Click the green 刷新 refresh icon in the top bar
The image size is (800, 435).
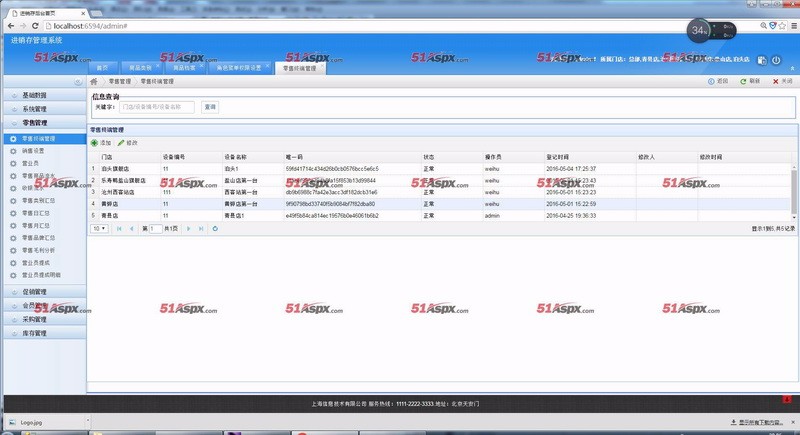click(743, 81)
